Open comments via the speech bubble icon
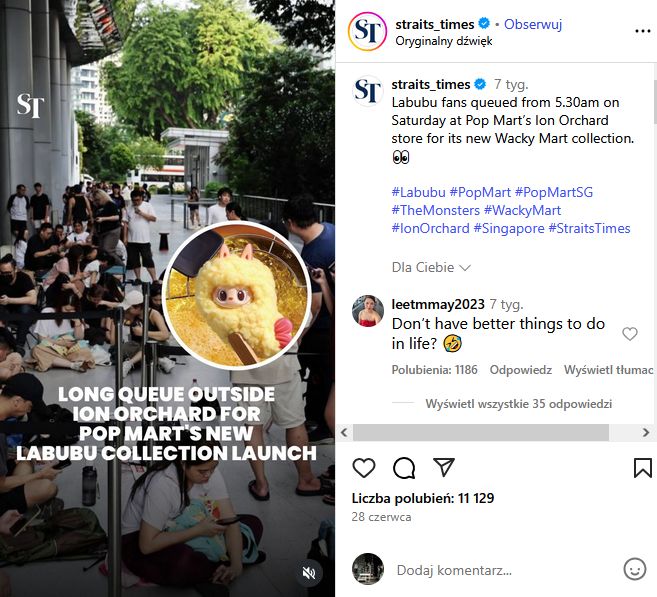Image resolution: width=657 pixels, height=597 pixels. [404, 468]
